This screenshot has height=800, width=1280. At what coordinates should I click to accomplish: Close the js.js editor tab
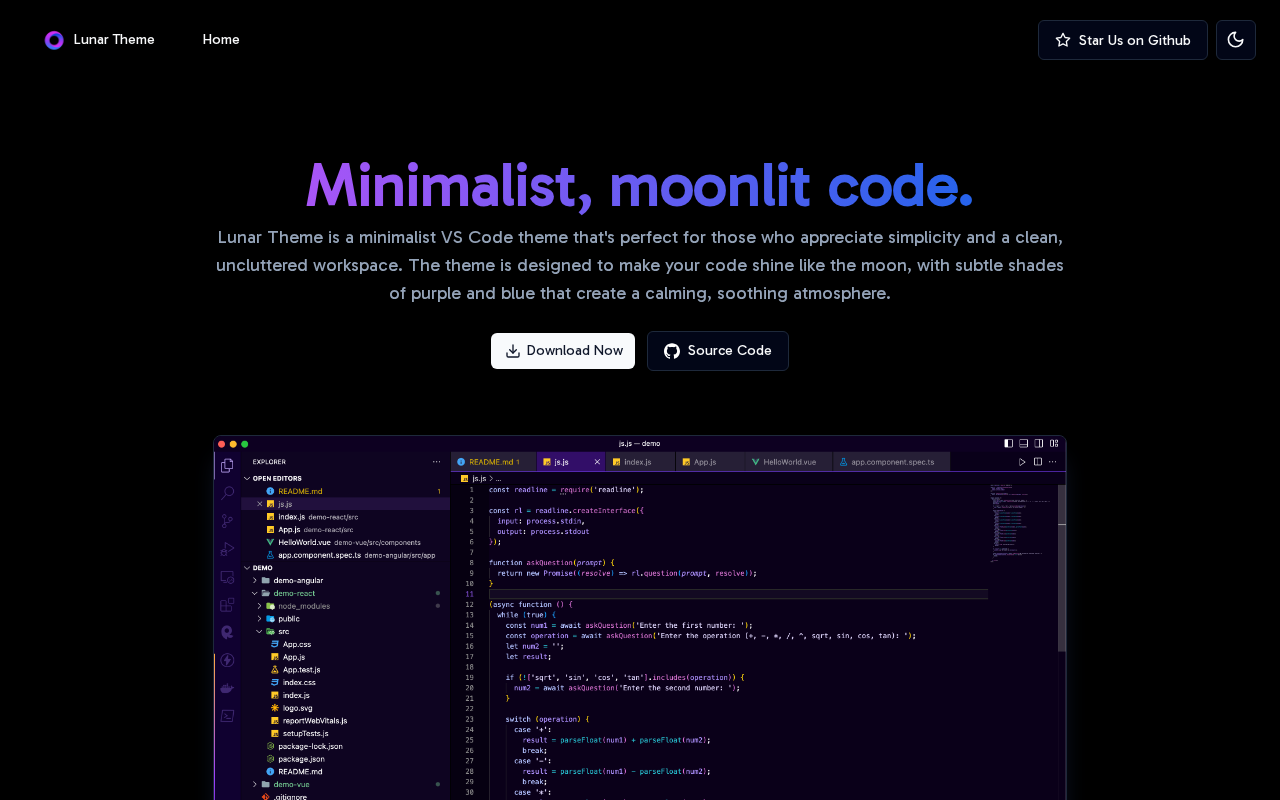click(x=597, y=462)
